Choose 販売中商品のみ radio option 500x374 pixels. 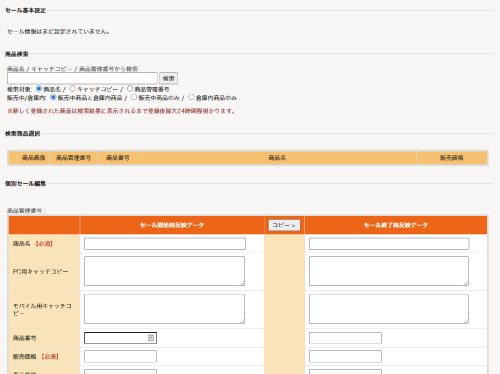click(x=134, y=97)
